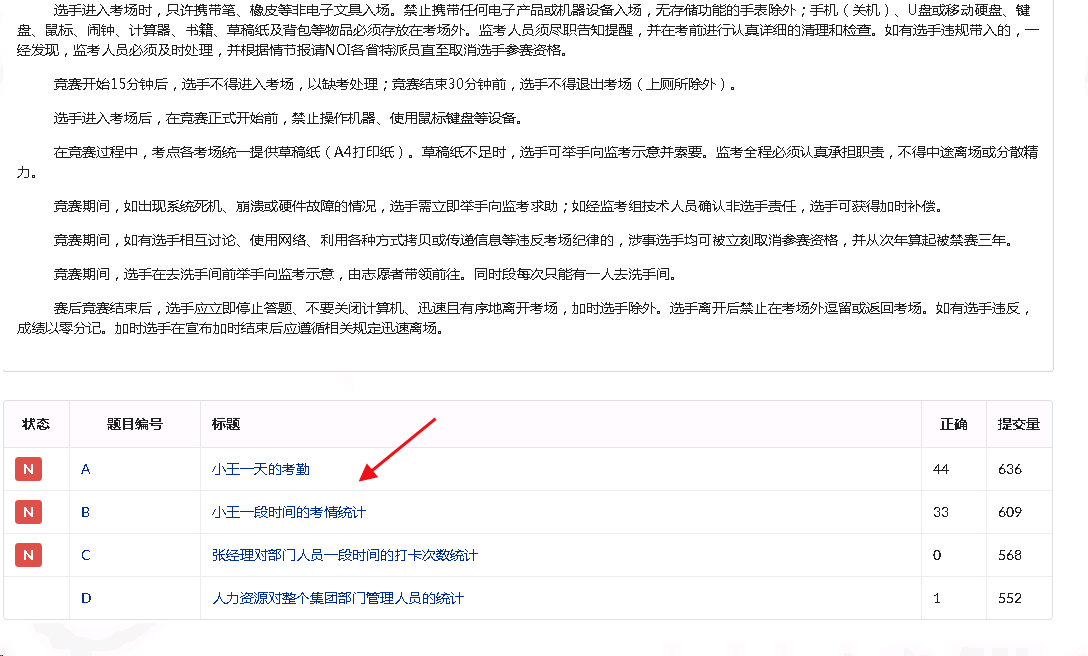Click the 标题 column header
The image size is (1088, 656).
(x=225, y=424)
